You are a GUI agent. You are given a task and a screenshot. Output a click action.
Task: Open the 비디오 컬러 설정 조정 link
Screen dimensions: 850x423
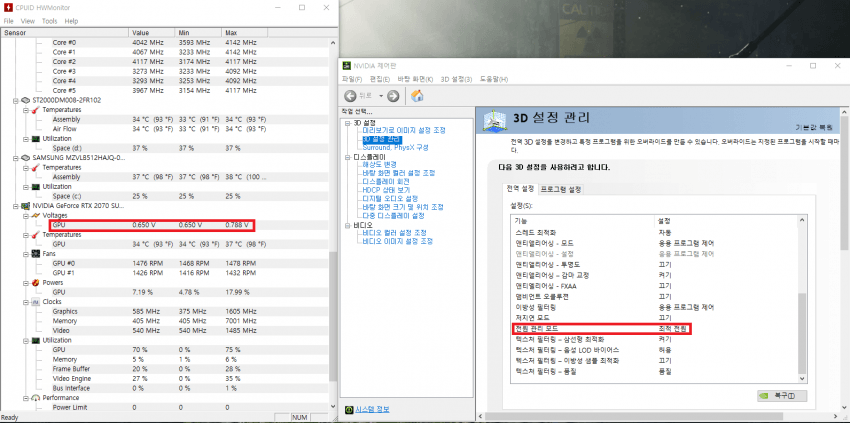click(397, 233)
